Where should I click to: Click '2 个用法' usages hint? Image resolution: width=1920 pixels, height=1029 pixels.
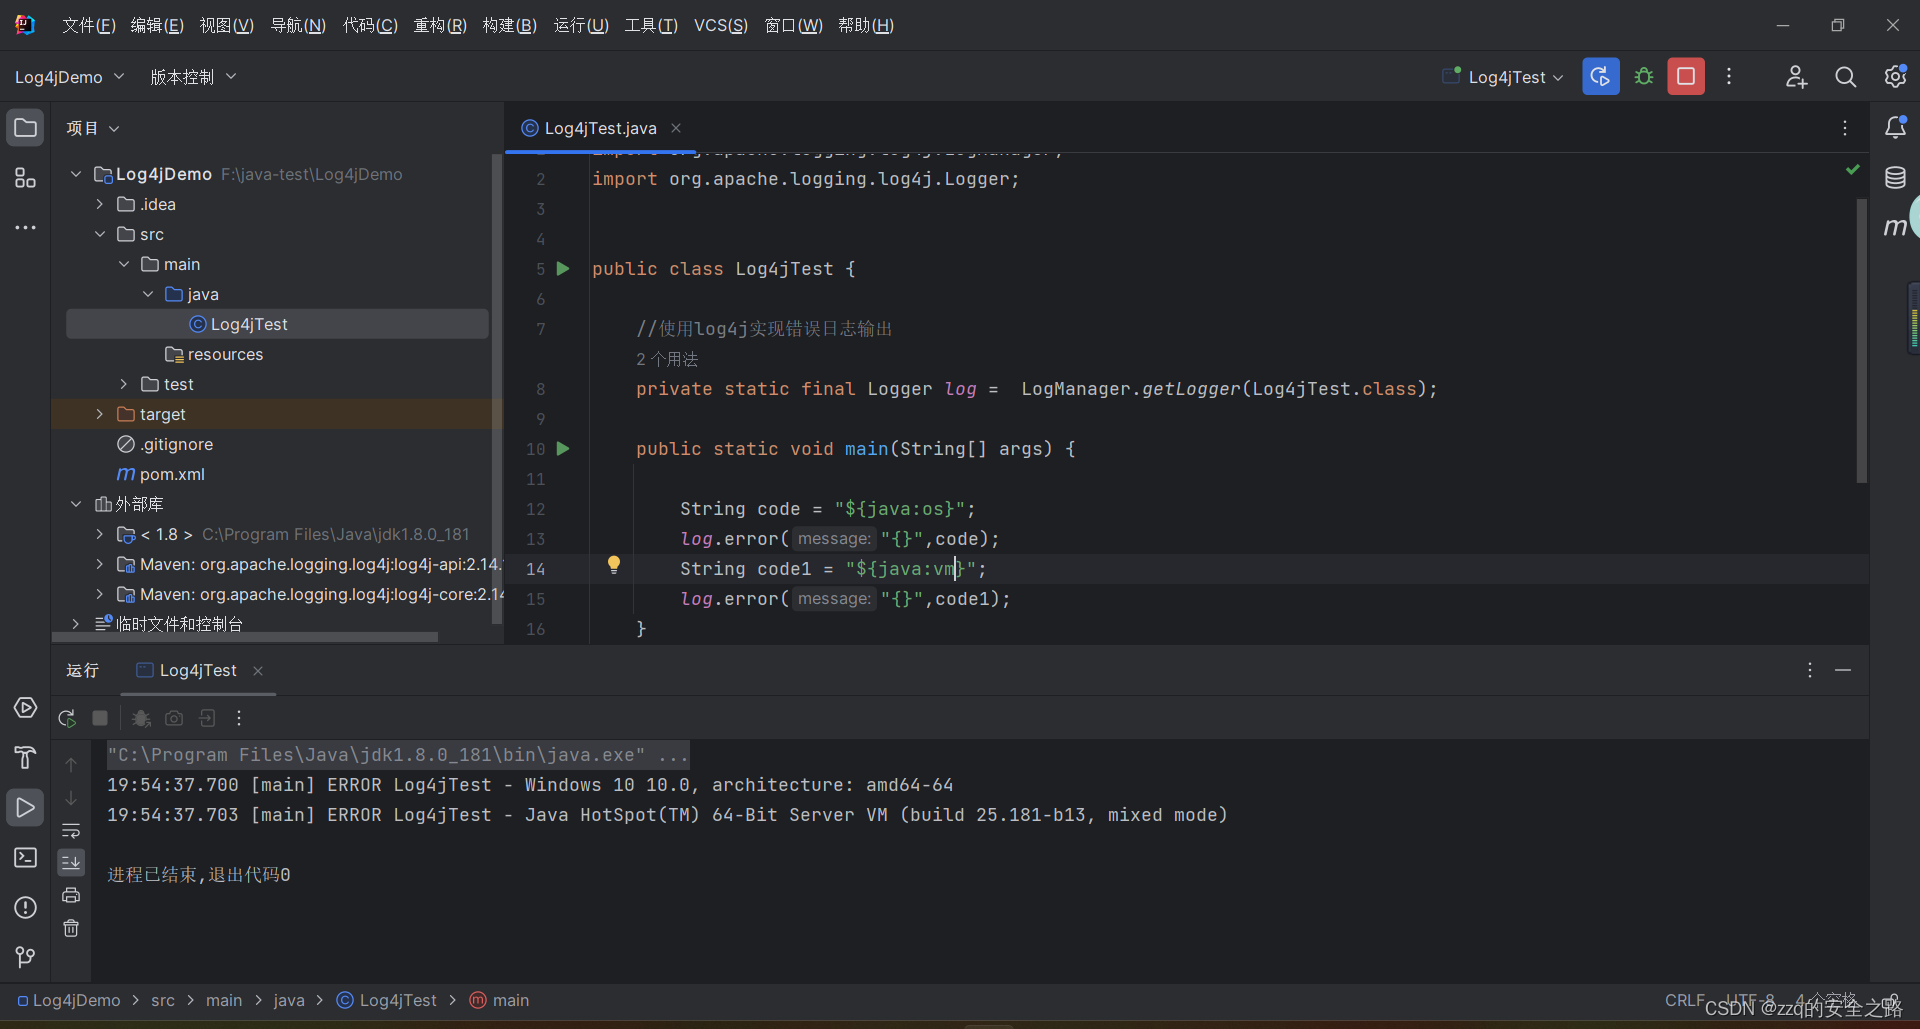tap(667, 359)
